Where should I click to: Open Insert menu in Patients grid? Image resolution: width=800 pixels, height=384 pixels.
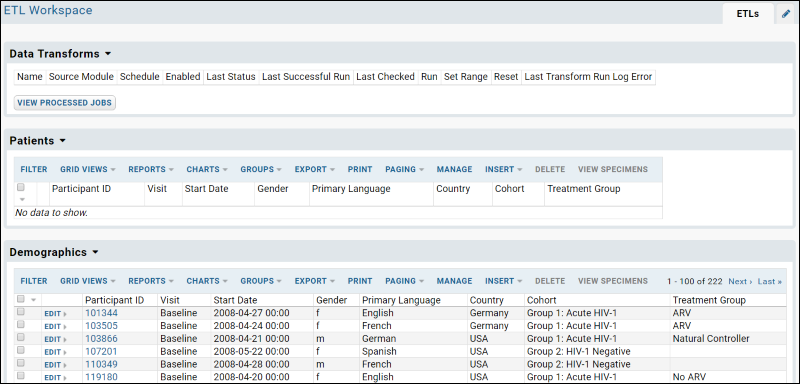pos(504,169)
